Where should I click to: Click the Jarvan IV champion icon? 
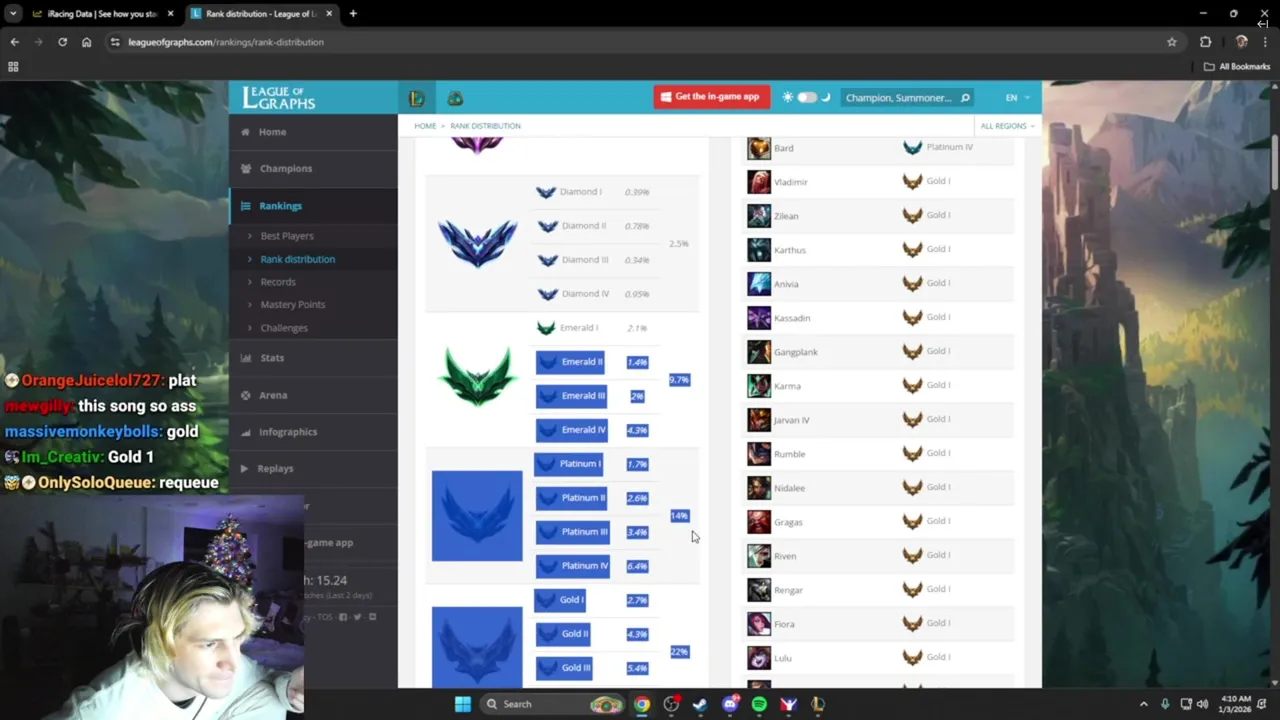(x=759, y=420)
